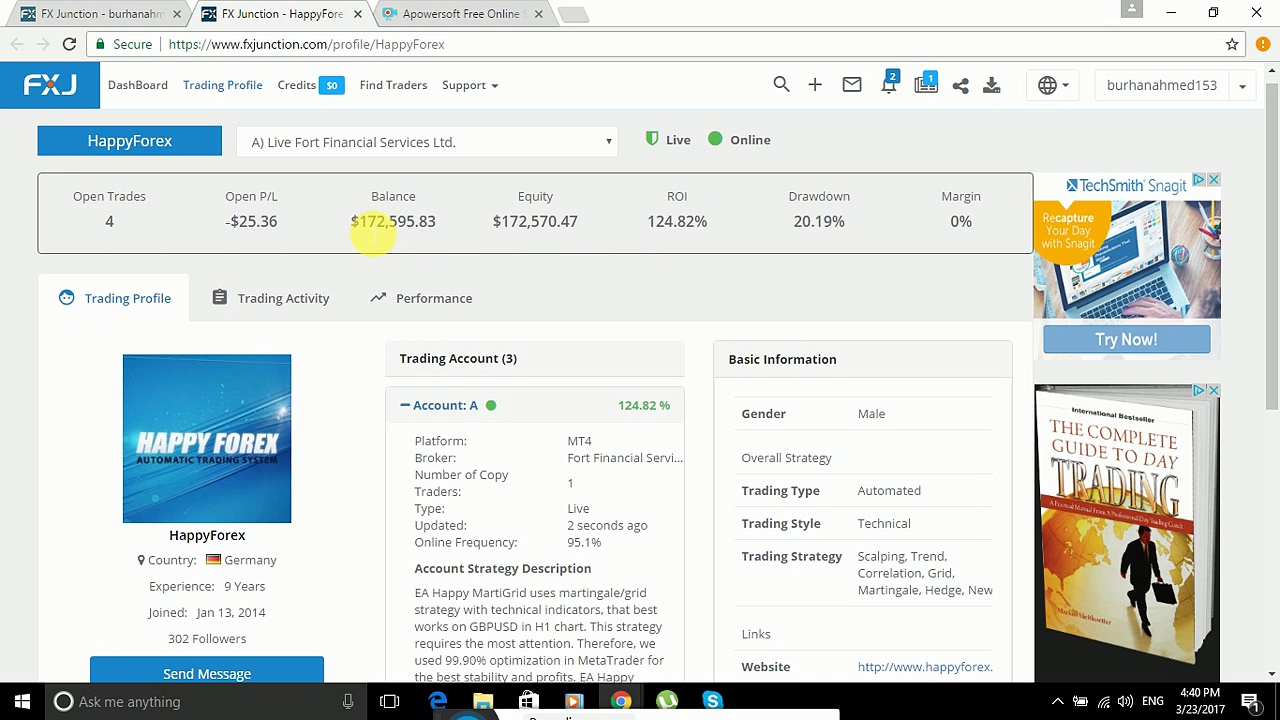Viewport: 1280px width, 720px height.
Task: Open the Windows Start menu
Action: (x=22, y=702)
